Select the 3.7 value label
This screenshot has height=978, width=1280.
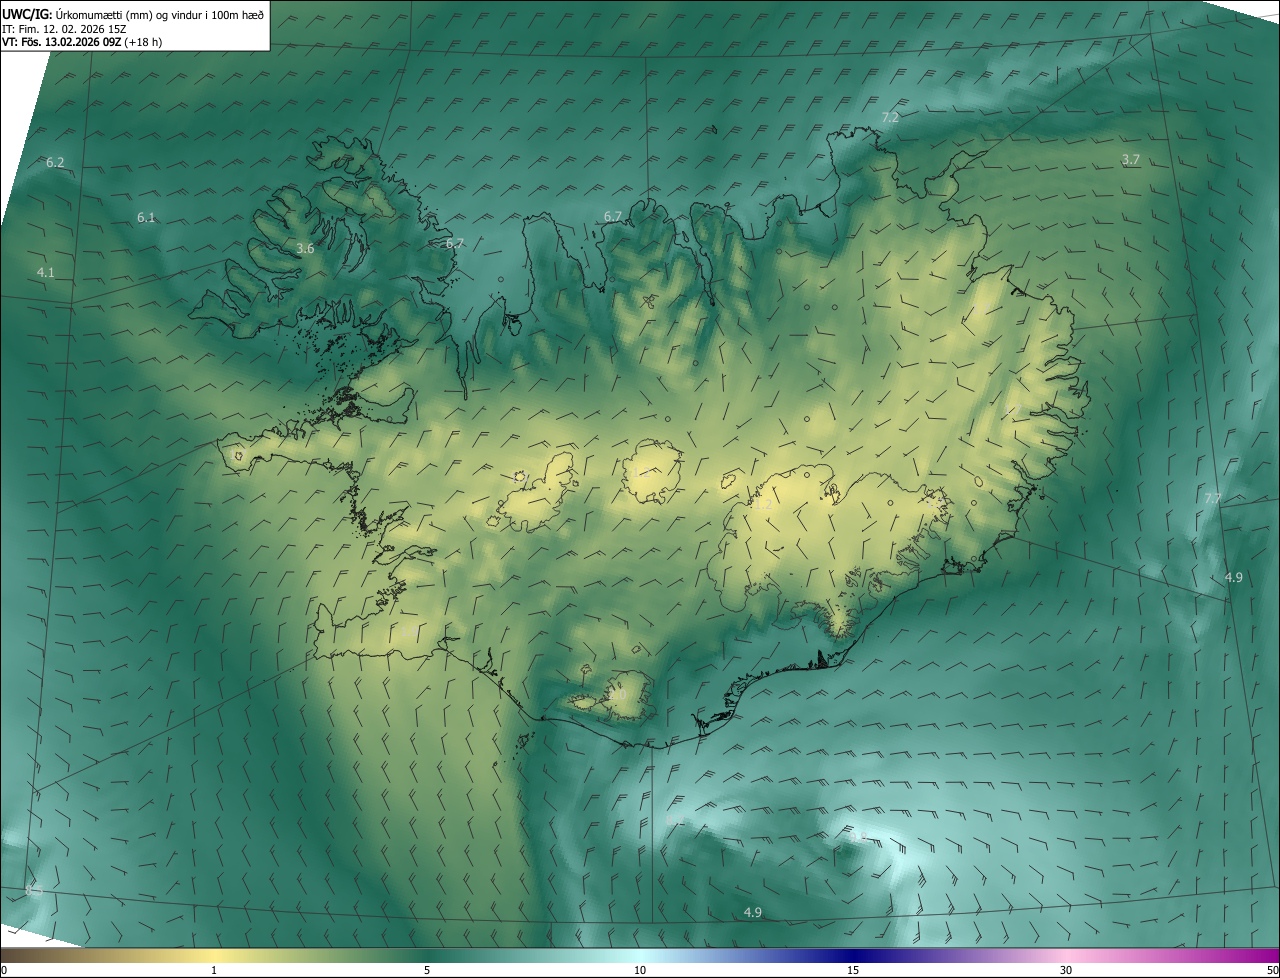click(1130, 160)
